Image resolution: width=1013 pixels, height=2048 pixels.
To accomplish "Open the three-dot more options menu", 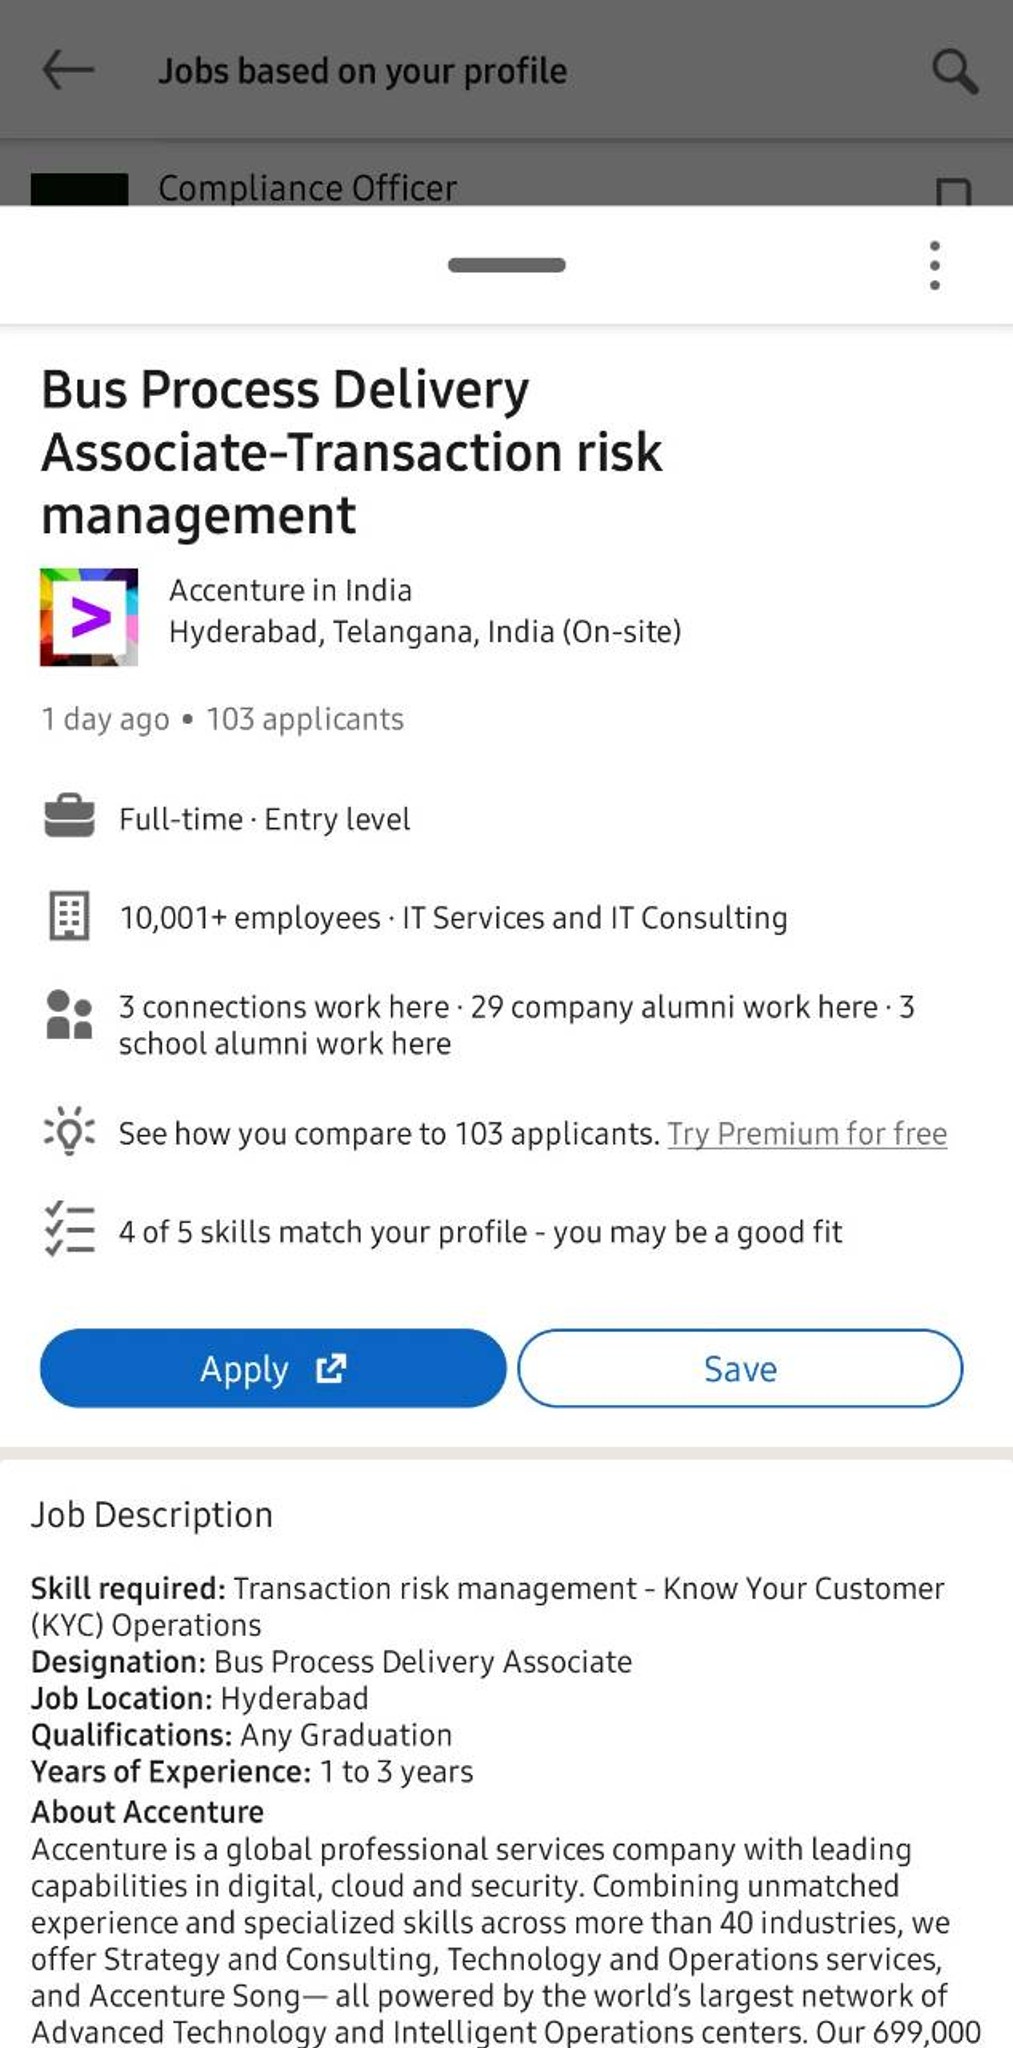I will click(934, 265).
